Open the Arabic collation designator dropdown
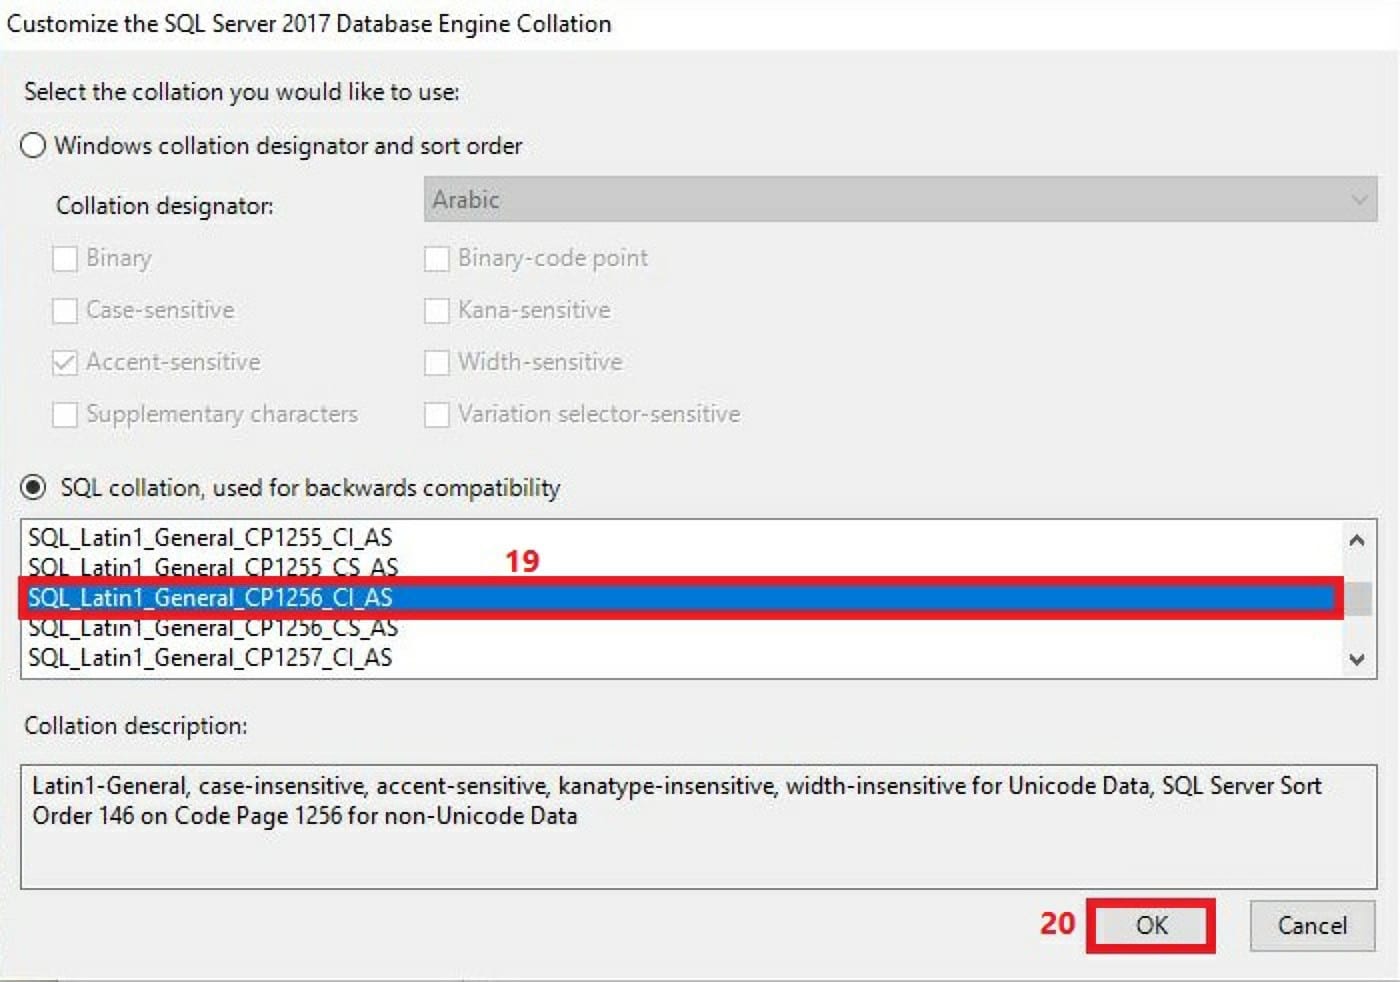 click(900, 200)
